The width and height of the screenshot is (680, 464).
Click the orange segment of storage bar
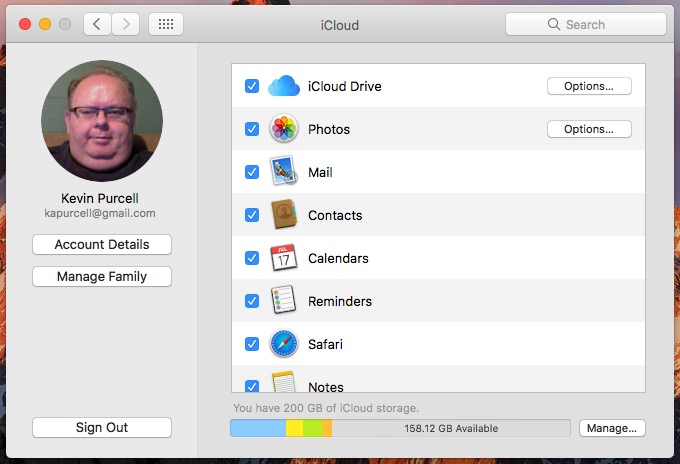327,428
